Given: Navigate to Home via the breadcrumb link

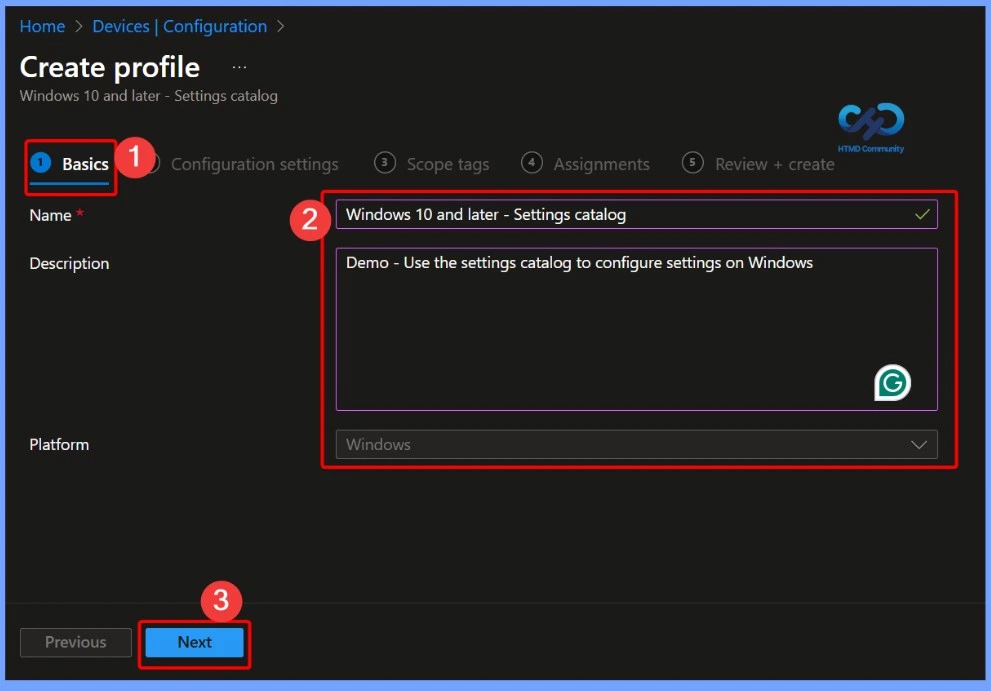Looking at the screenshot, I should tap(42, 26).
